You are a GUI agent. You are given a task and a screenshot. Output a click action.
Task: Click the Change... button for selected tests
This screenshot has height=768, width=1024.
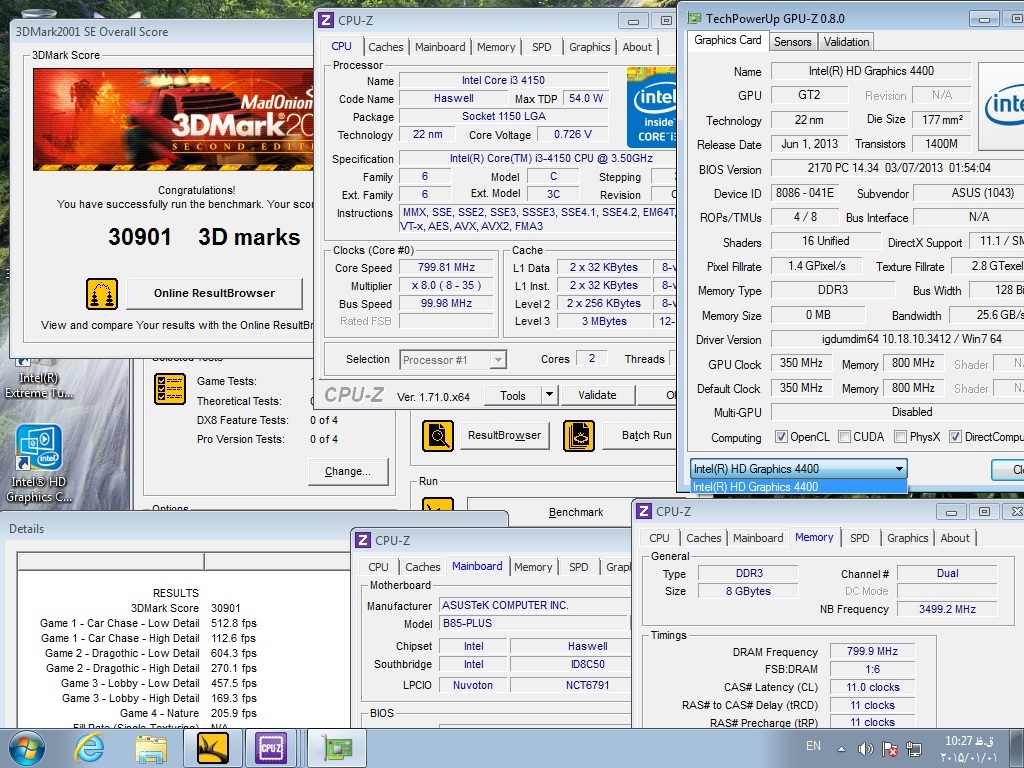[347, 471]
